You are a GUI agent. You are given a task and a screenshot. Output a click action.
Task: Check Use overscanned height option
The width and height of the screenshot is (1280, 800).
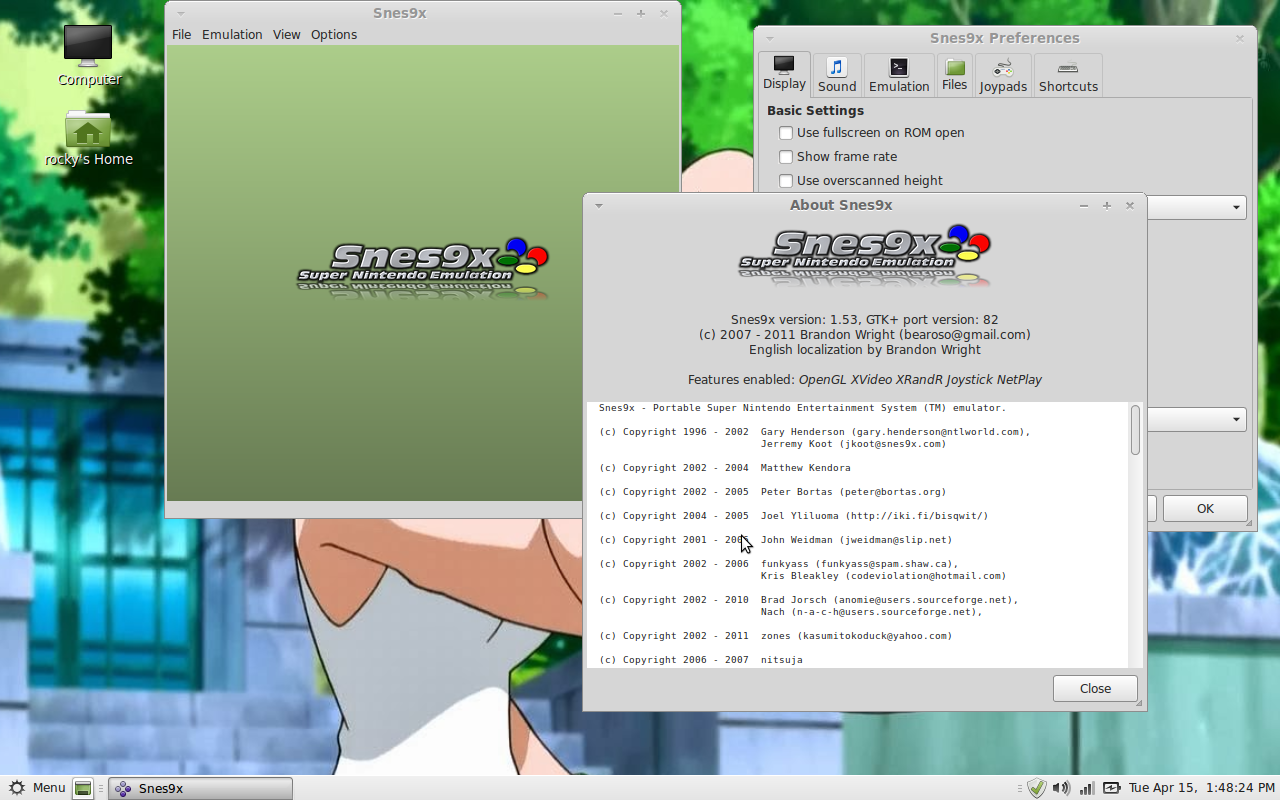(786, 181)
